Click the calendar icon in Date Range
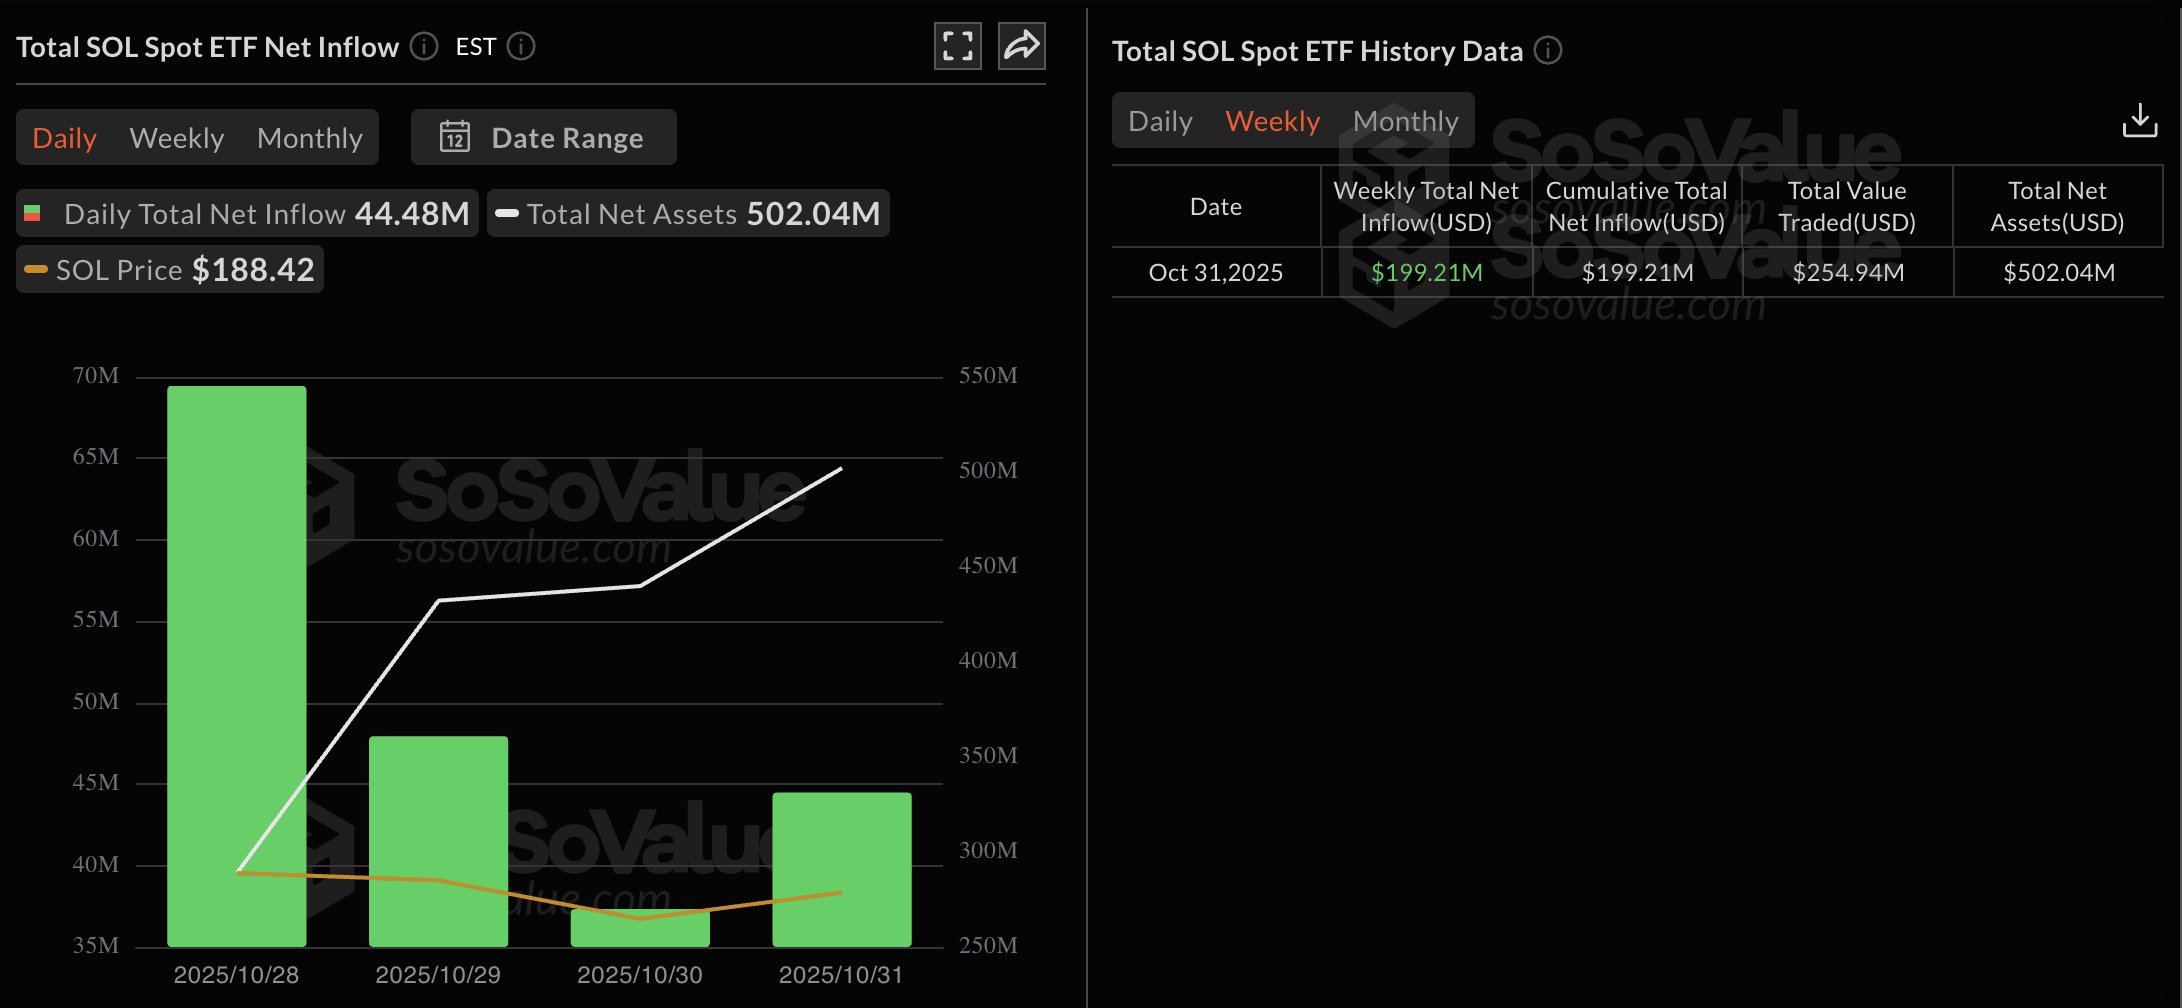The height and width of the screenshot is (1008, 2182). (x=456, y=137)
